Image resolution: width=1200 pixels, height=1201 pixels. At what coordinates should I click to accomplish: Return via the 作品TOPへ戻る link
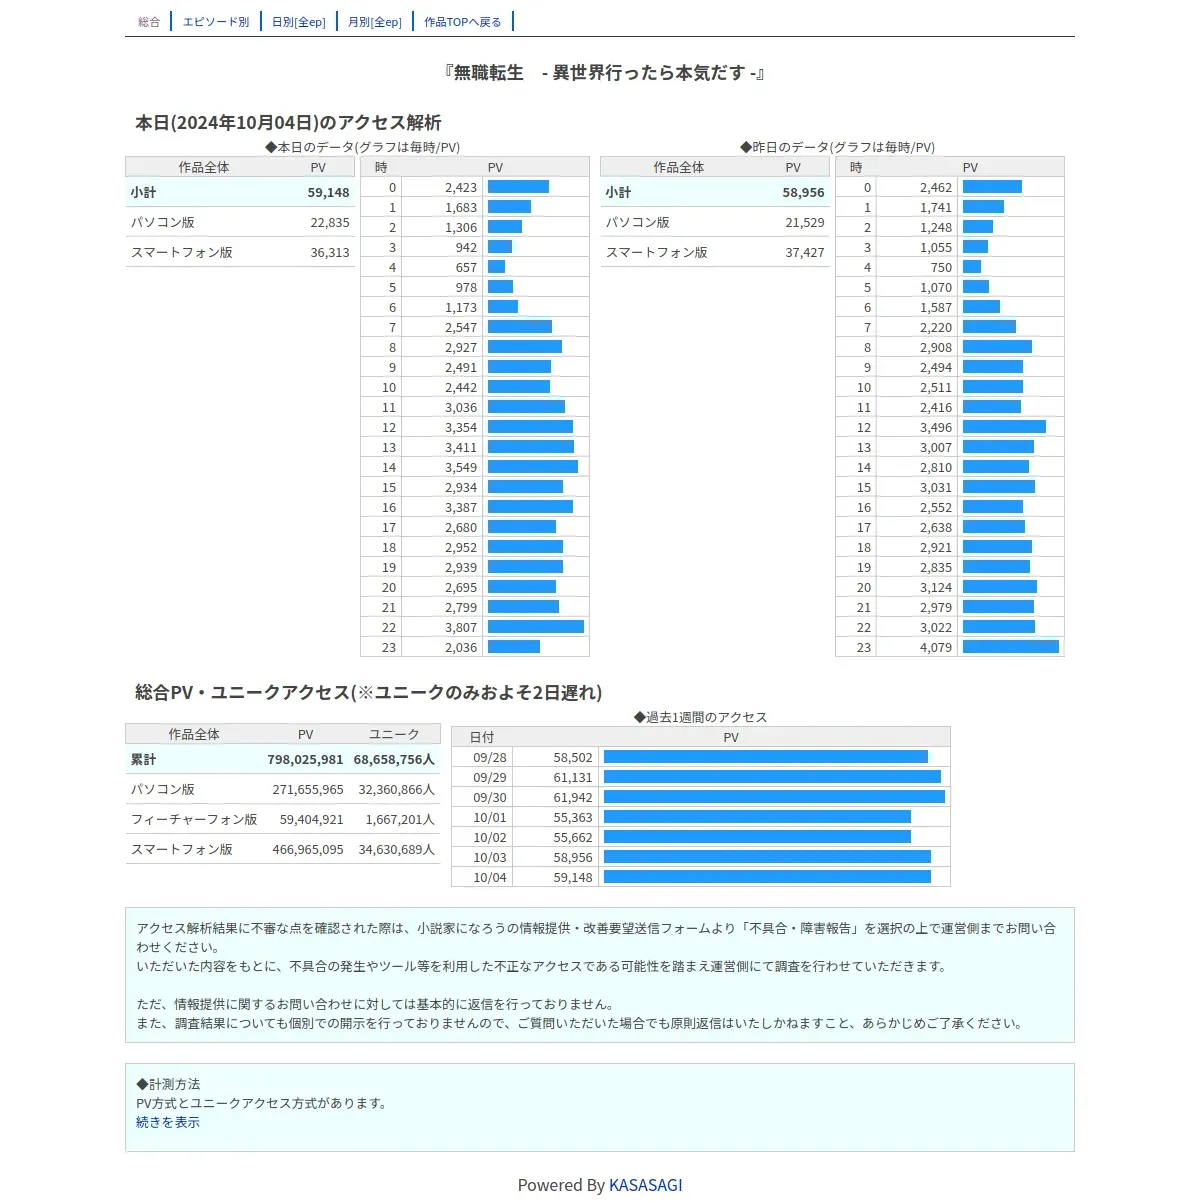[x=463, y=22]
